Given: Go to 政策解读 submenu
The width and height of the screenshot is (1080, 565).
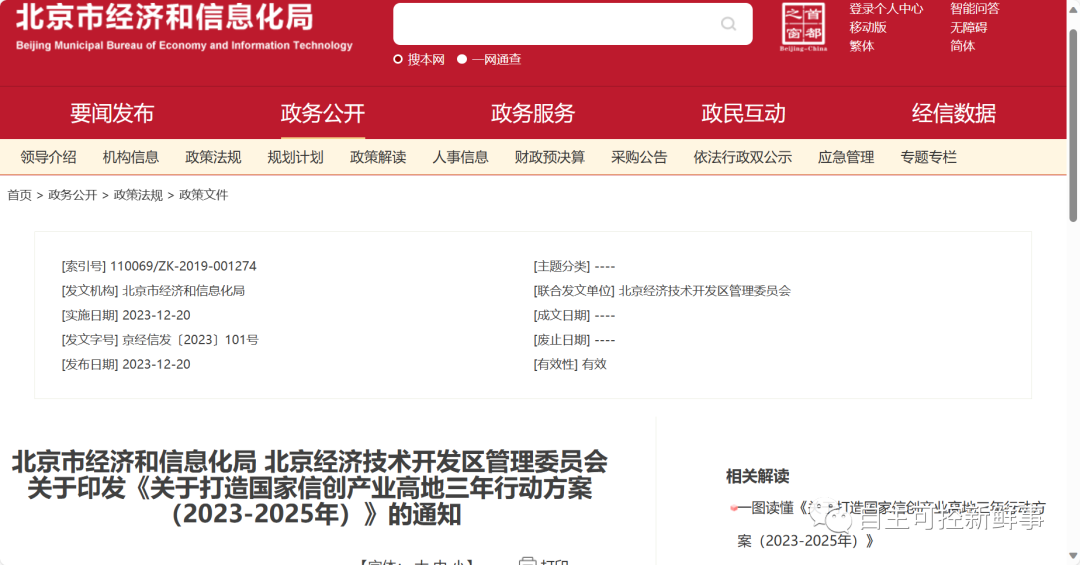Looking at the screenshot, I should click(x=378, y=157).
